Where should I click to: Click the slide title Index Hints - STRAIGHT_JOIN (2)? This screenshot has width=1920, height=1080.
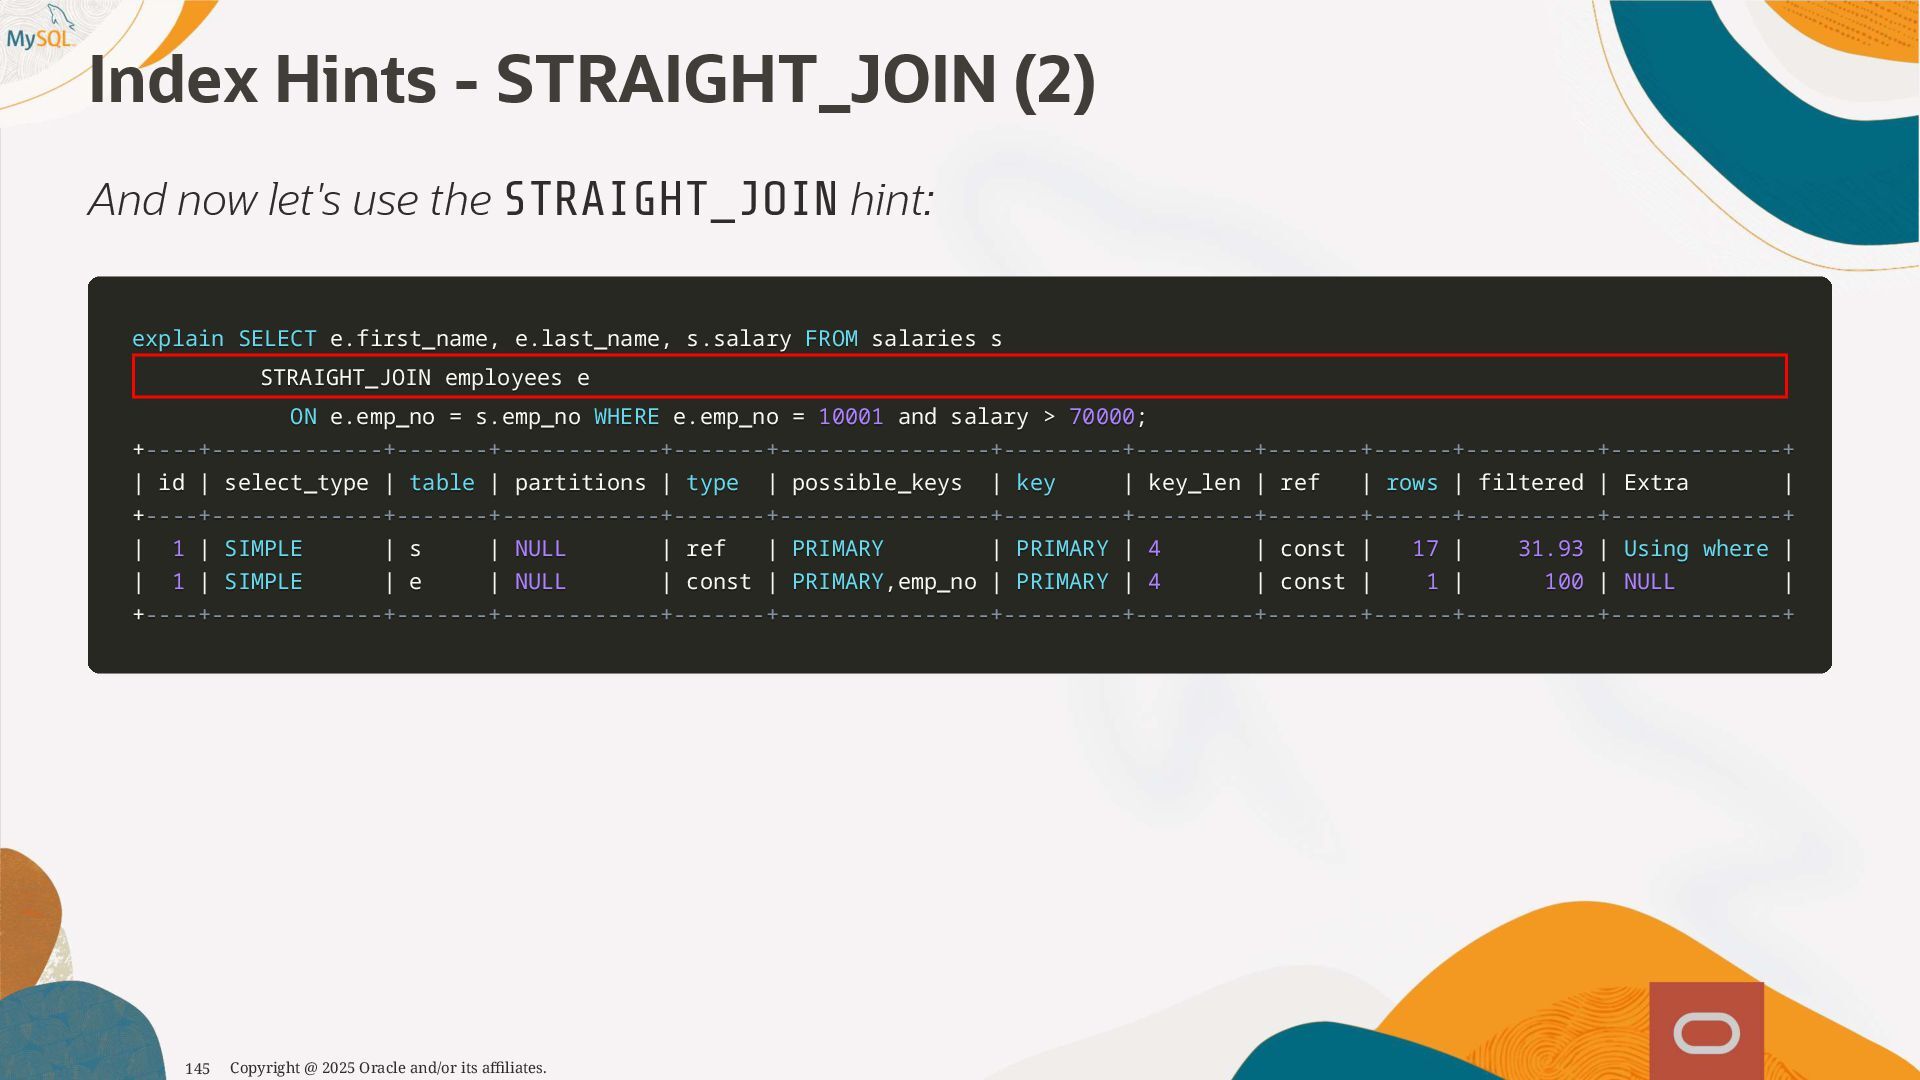[x=591, y=80]
